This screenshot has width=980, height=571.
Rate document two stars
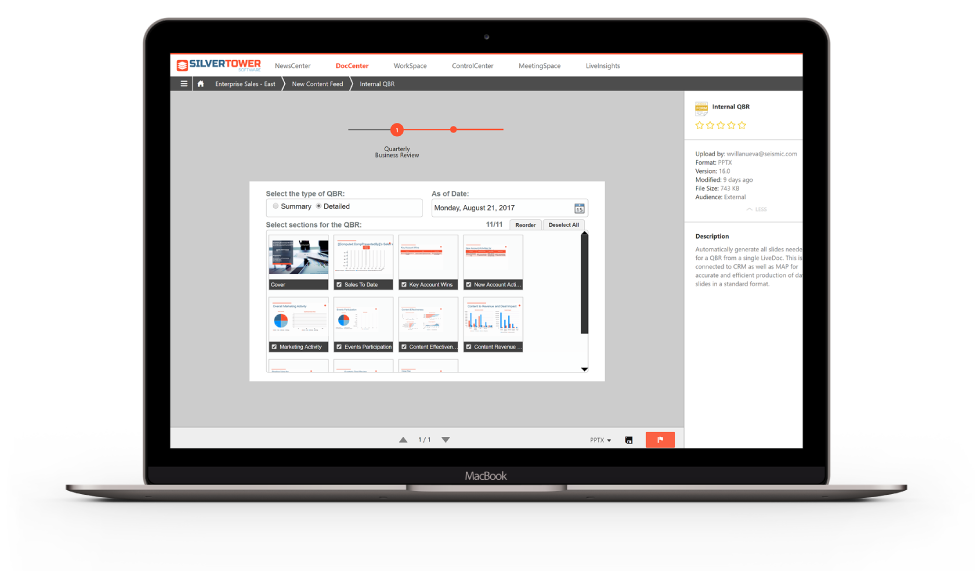click(710, 126)
